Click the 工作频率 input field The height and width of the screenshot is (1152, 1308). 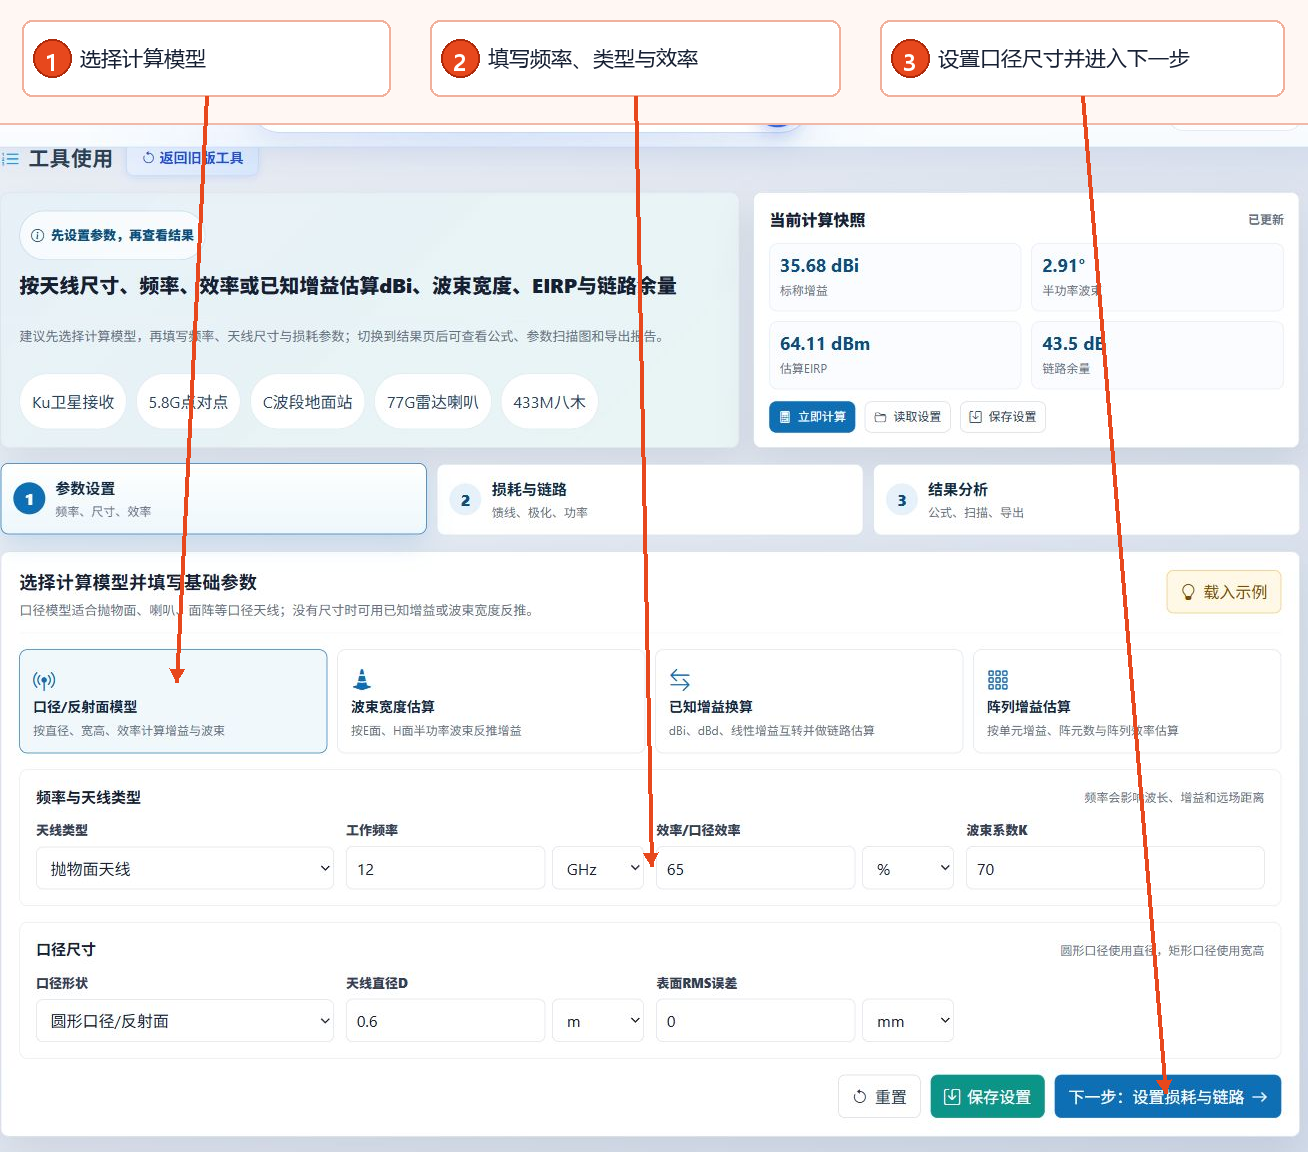(445, 868)
